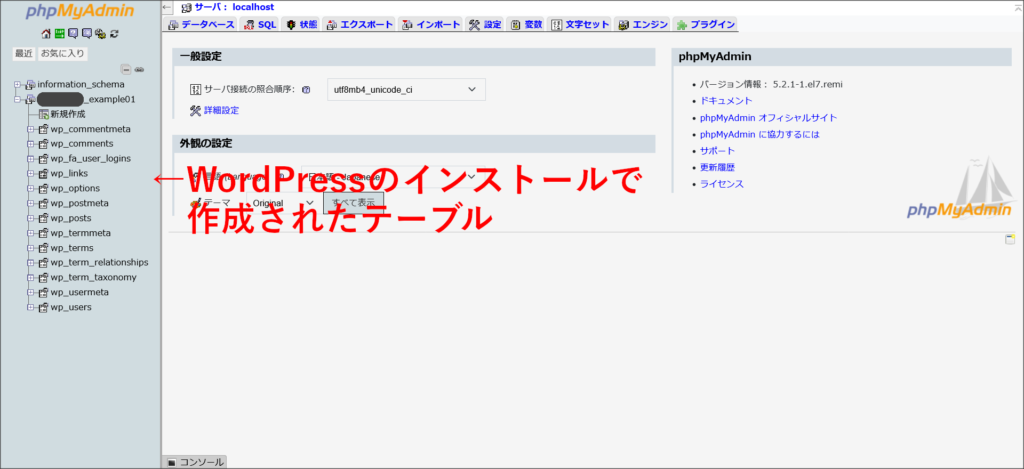The width and height of the screenshot is (1024, 469).
Task: Click the green log out icon
Action: point(59,34)
